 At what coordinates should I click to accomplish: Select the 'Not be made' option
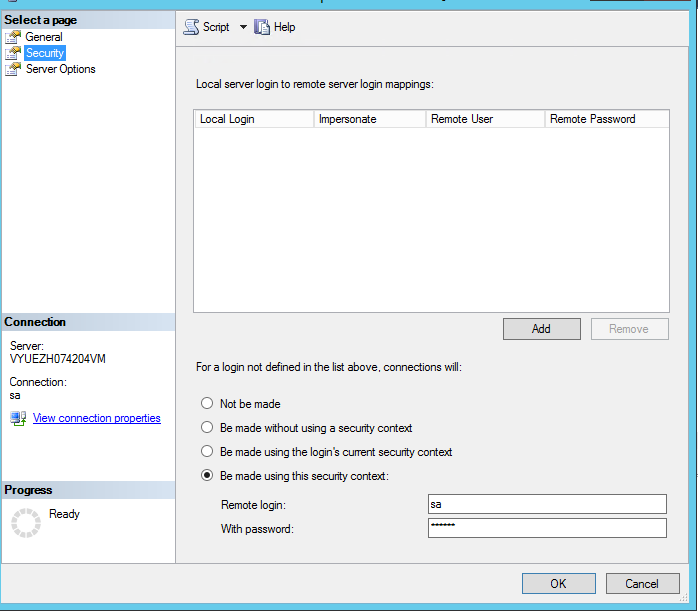click(207, 403)
